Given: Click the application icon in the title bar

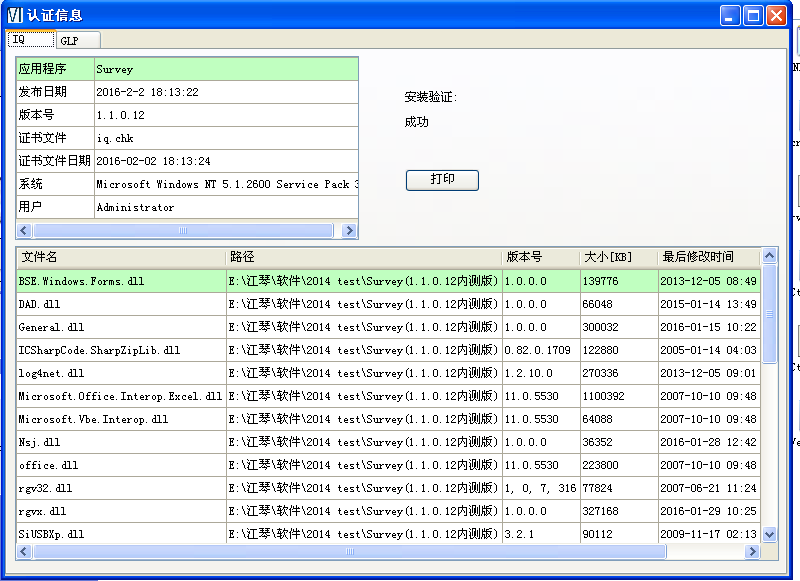Looking at the screenshot, I should click(x=14, y=14).
